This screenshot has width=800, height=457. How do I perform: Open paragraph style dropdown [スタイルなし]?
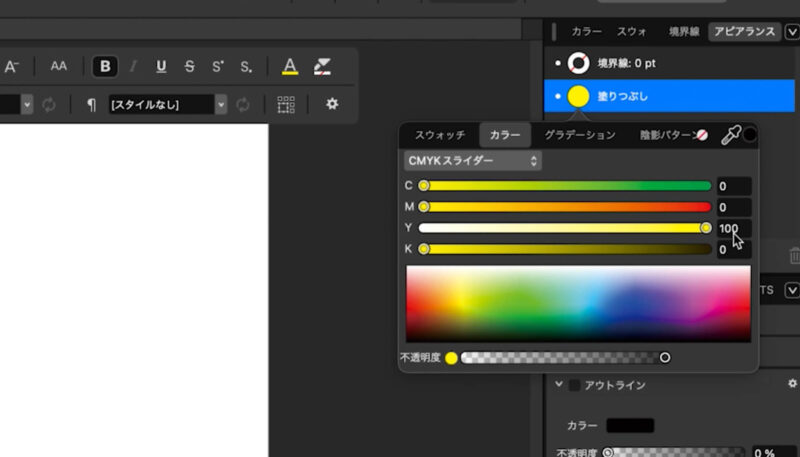(x=167, y=105)
